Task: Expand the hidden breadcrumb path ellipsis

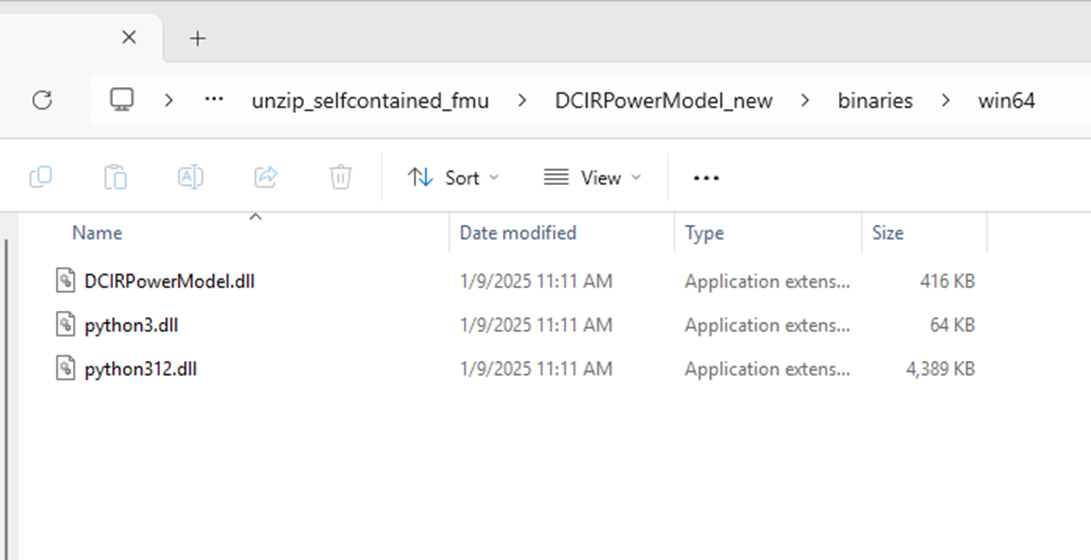Action: tap(214, 100)
